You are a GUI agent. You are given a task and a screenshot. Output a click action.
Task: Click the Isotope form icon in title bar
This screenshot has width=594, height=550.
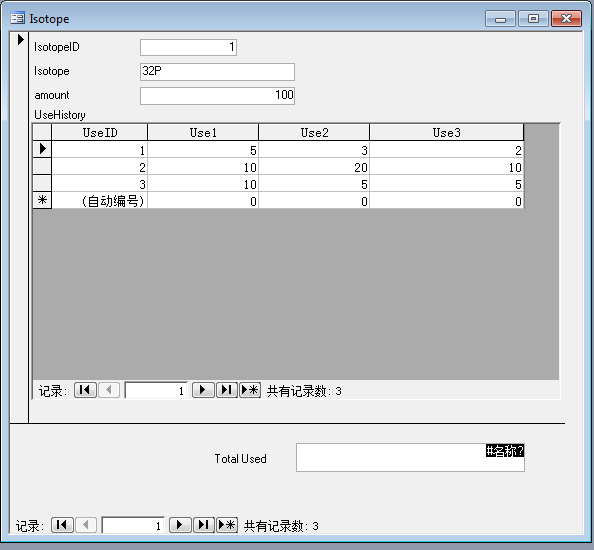(x=17, y=18)
